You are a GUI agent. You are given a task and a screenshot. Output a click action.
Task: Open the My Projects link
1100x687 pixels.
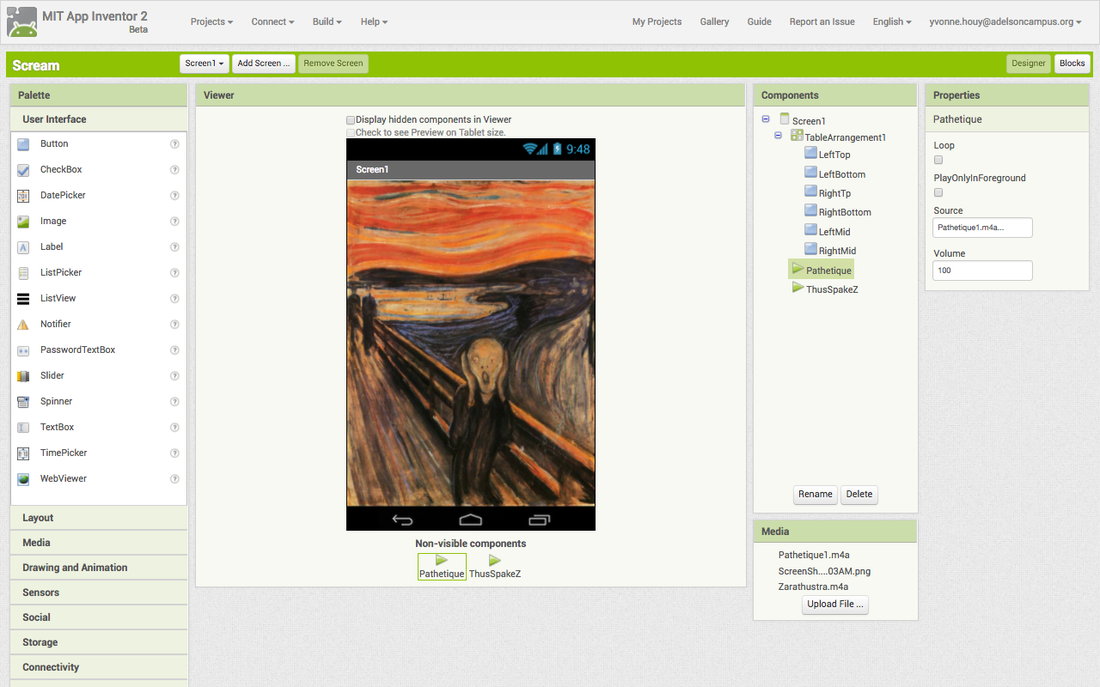pos(657,22)
